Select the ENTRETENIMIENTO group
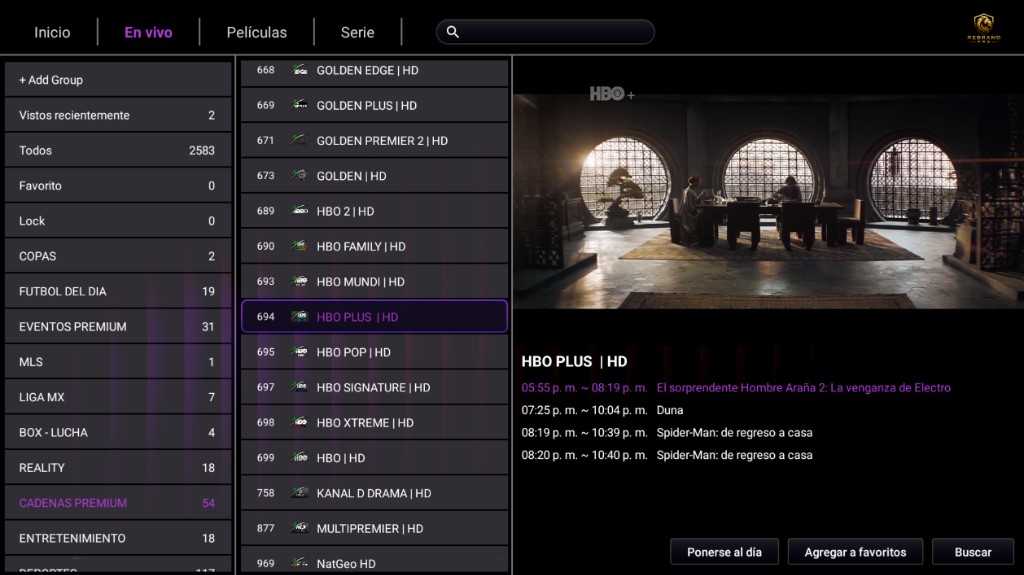Screen dimensions: 1024x575 118,538
